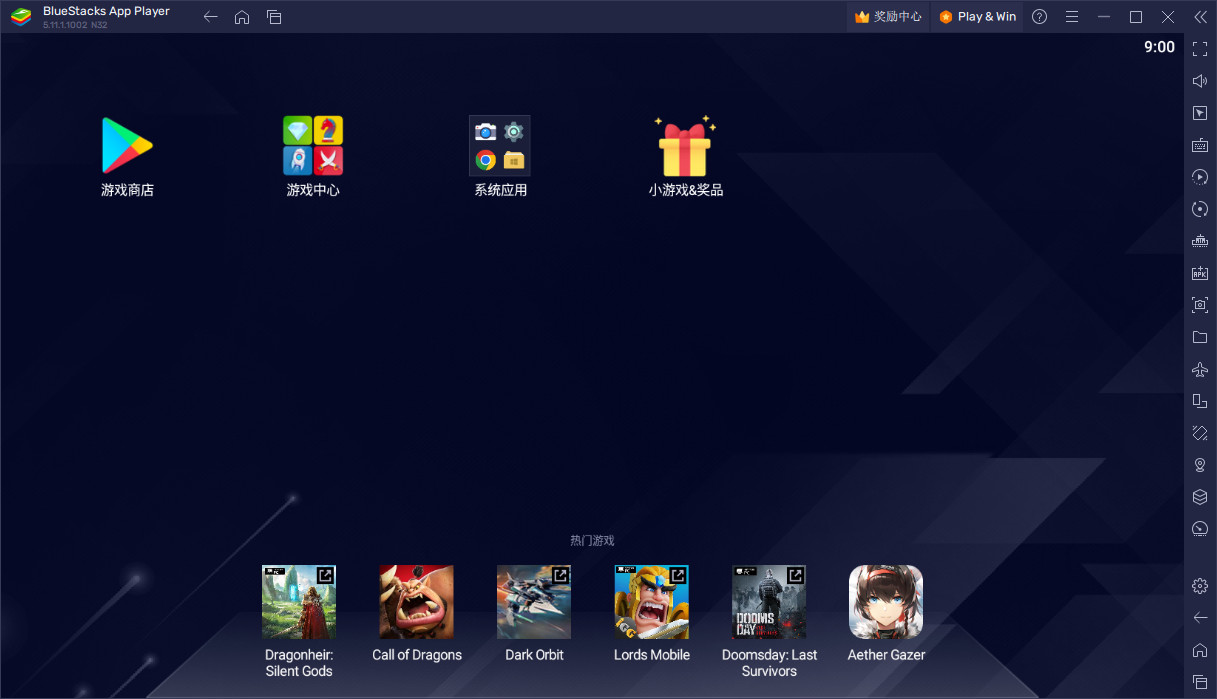Open the multi-instance layers icon
The height and width of the screenshot is (699, 1217).
pyautogui.click(x=1200, y=497)
